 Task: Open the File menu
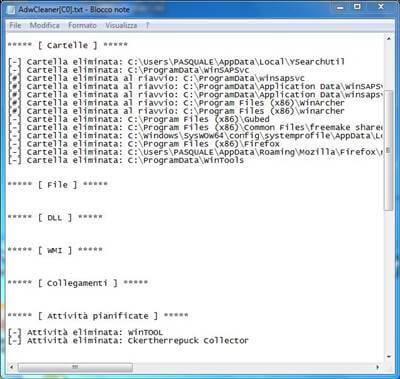tap(15, 25)
